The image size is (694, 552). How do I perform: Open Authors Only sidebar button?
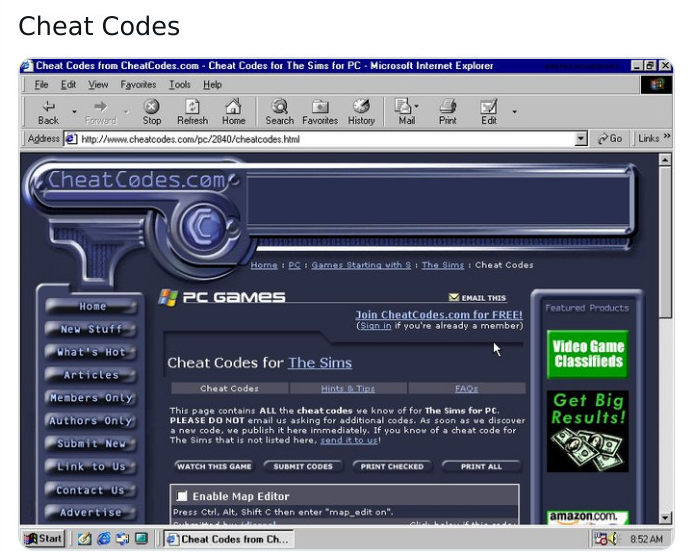(x=91, y=421)
